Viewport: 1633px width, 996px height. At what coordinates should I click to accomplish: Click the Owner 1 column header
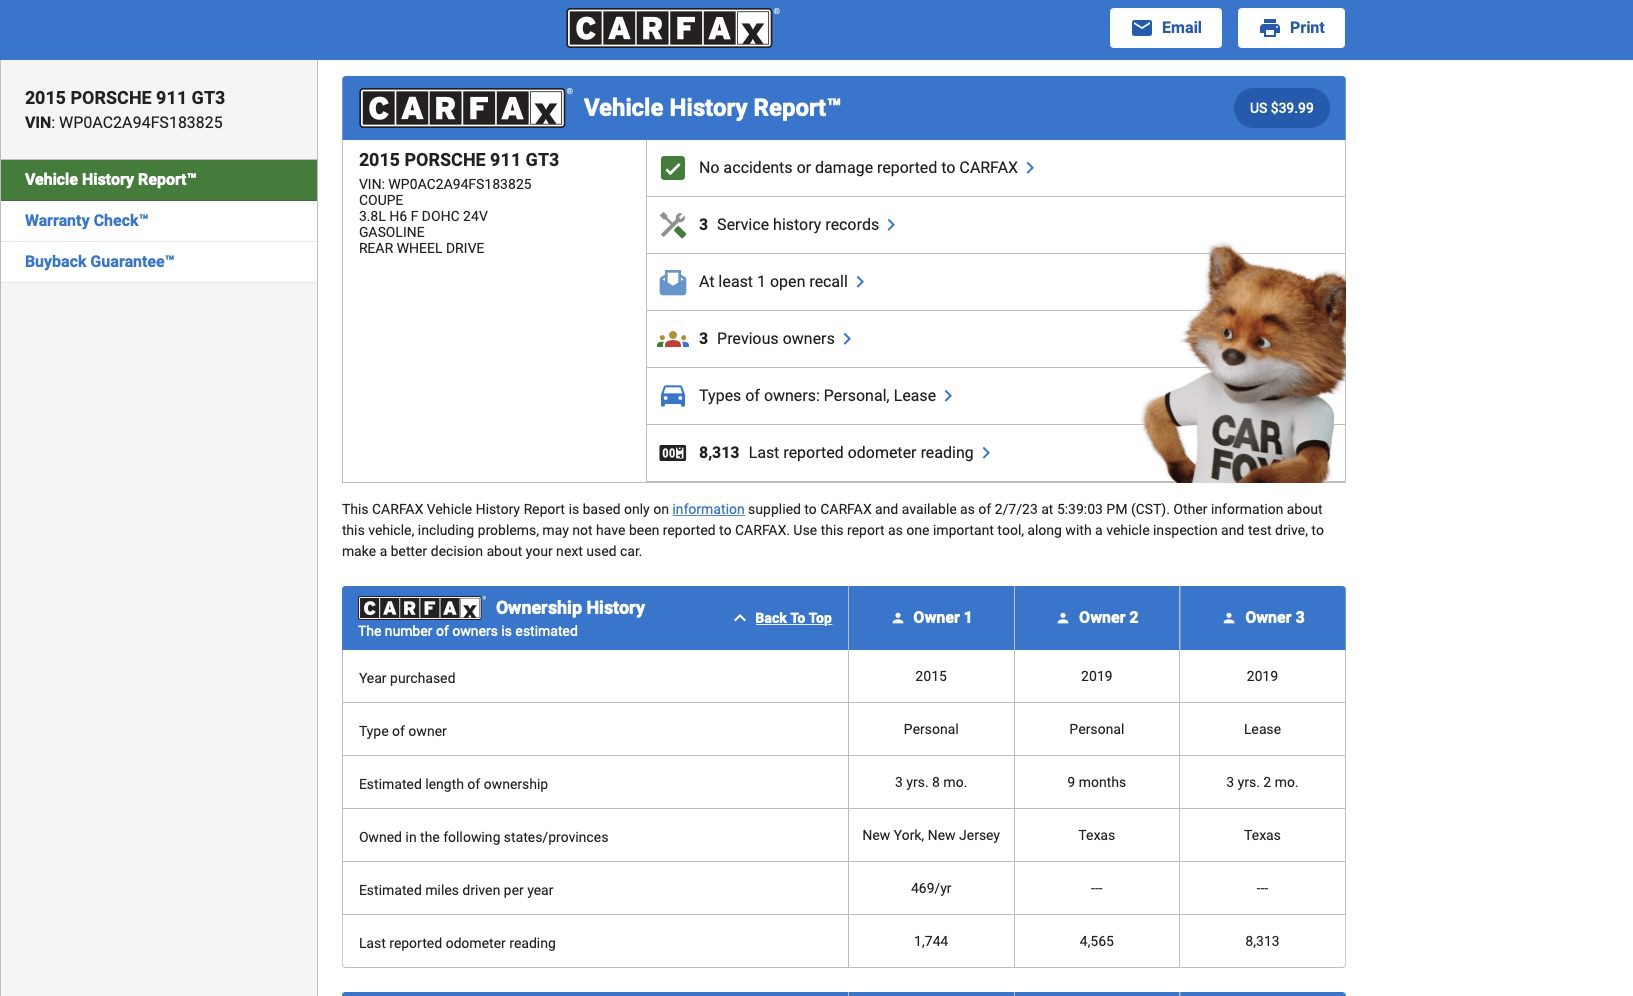coord(931,618)
